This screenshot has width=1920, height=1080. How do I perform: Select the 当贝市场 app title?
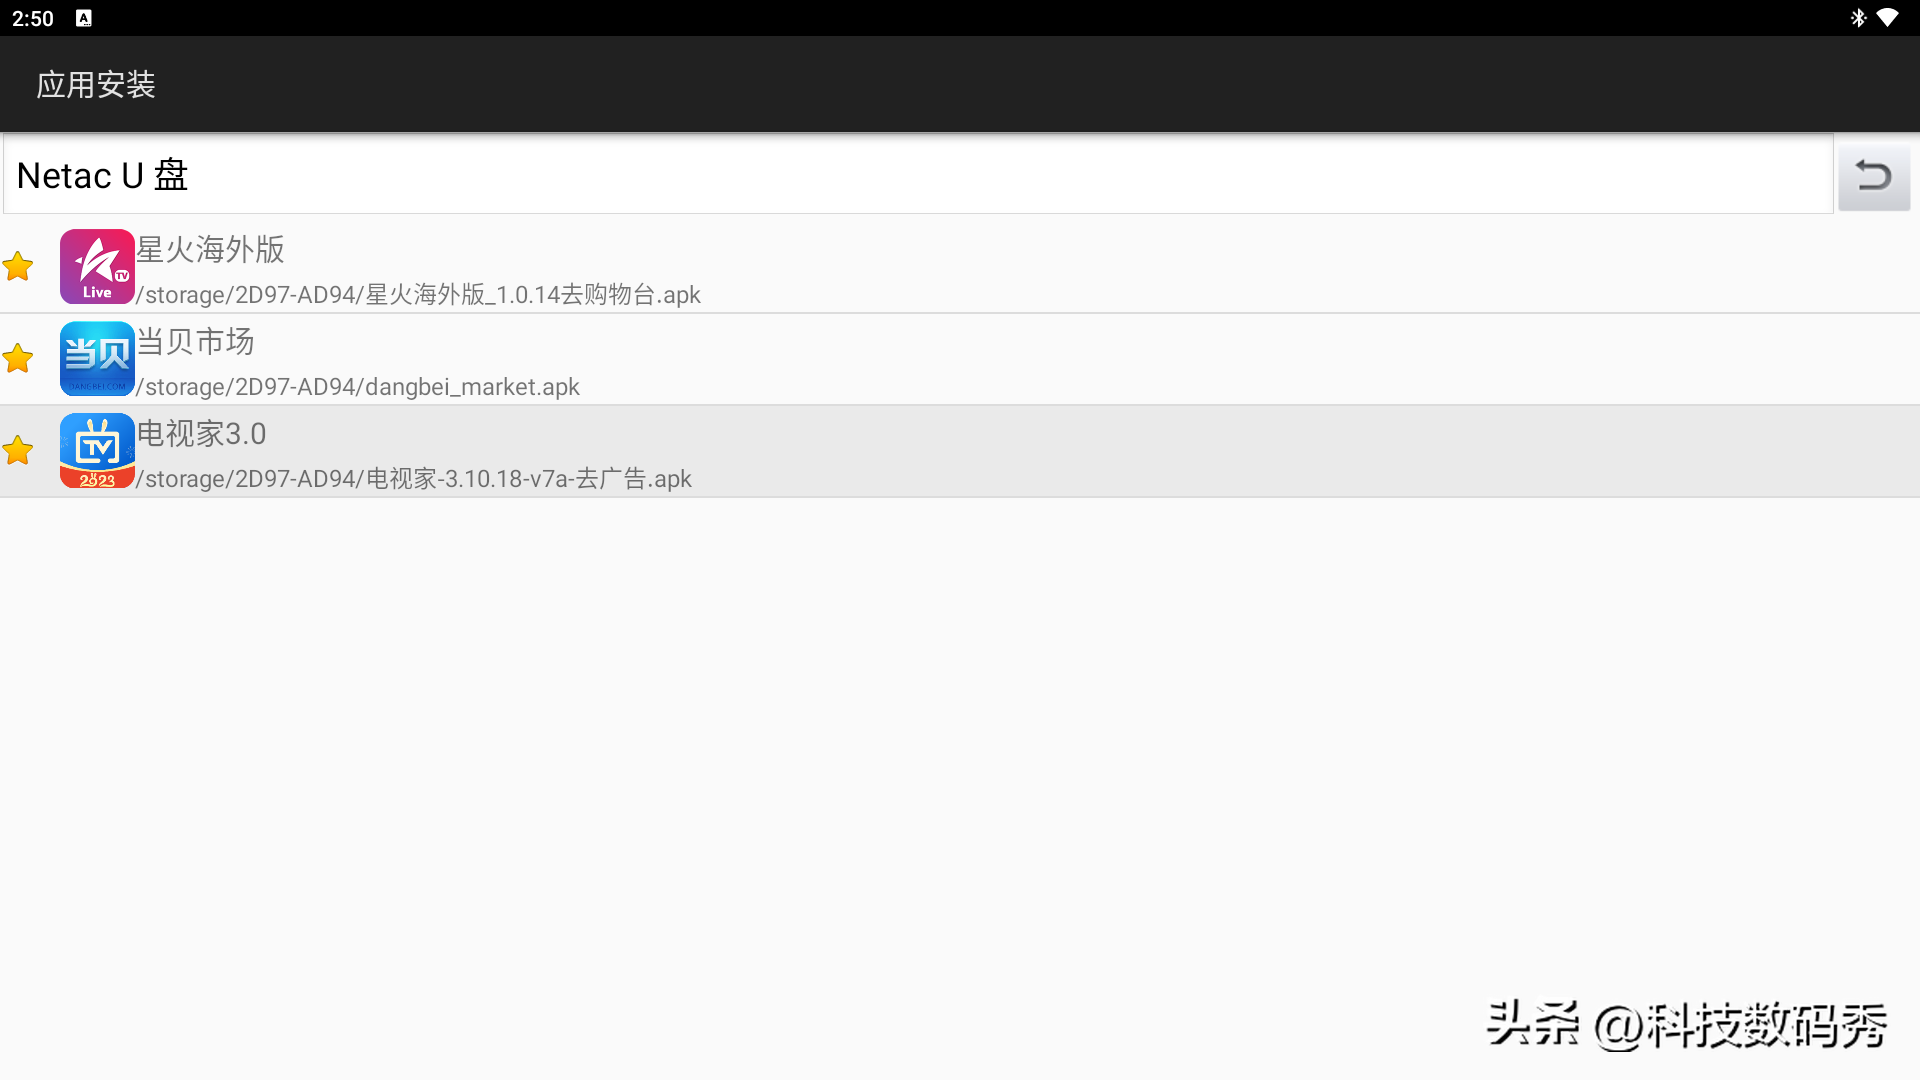pos(196,341)
